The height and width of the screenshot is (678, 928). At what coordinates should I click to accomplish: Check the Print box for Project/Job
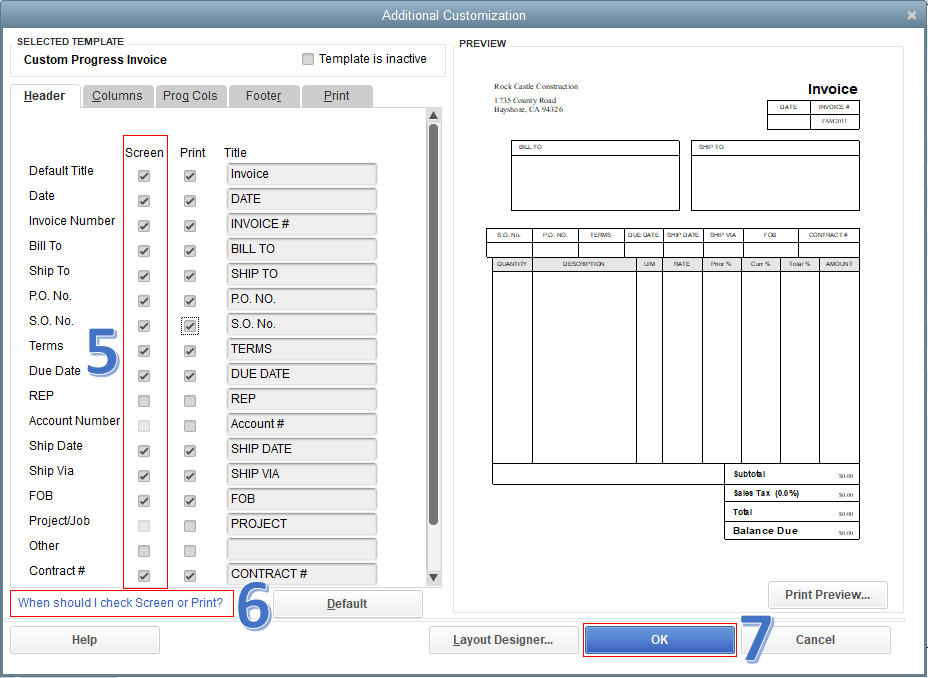point(189,525)
